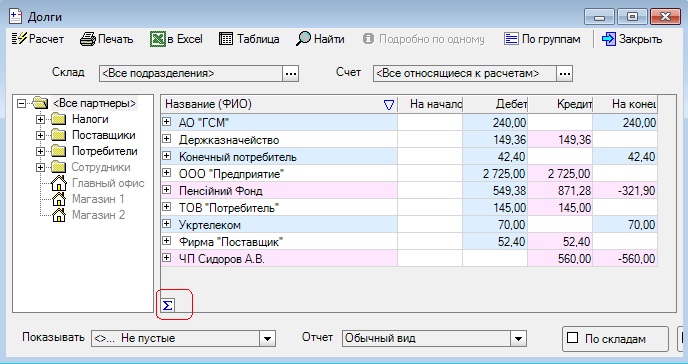Viewport: 688px width, 364px height.
Task: Click the Расчет lightning icon
Action: pyautogui.click(x=19, y=39)
